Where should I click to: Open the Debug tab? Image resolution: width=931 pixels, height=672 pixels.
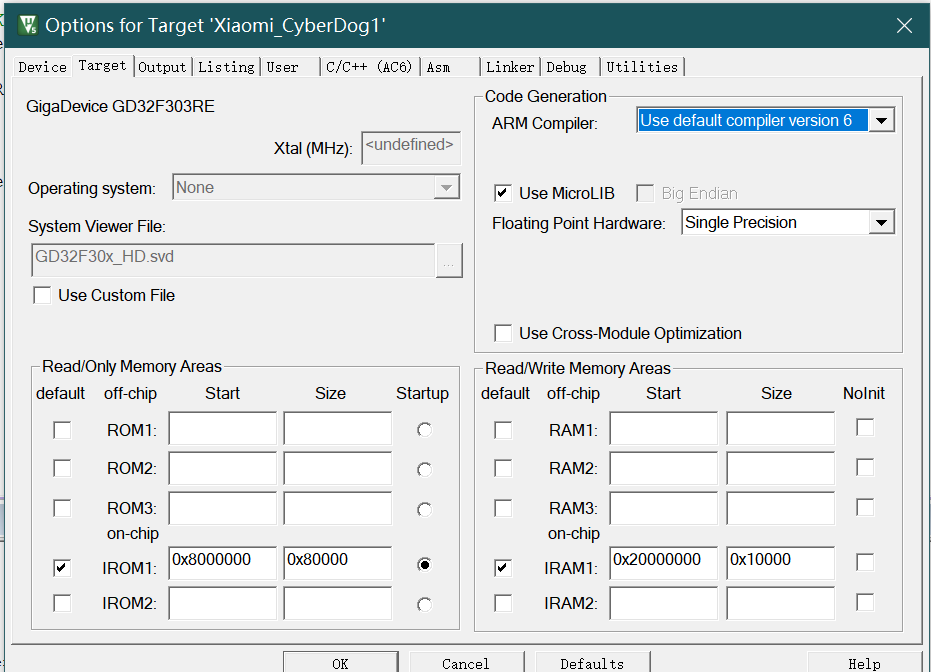[x=569, y=67]
